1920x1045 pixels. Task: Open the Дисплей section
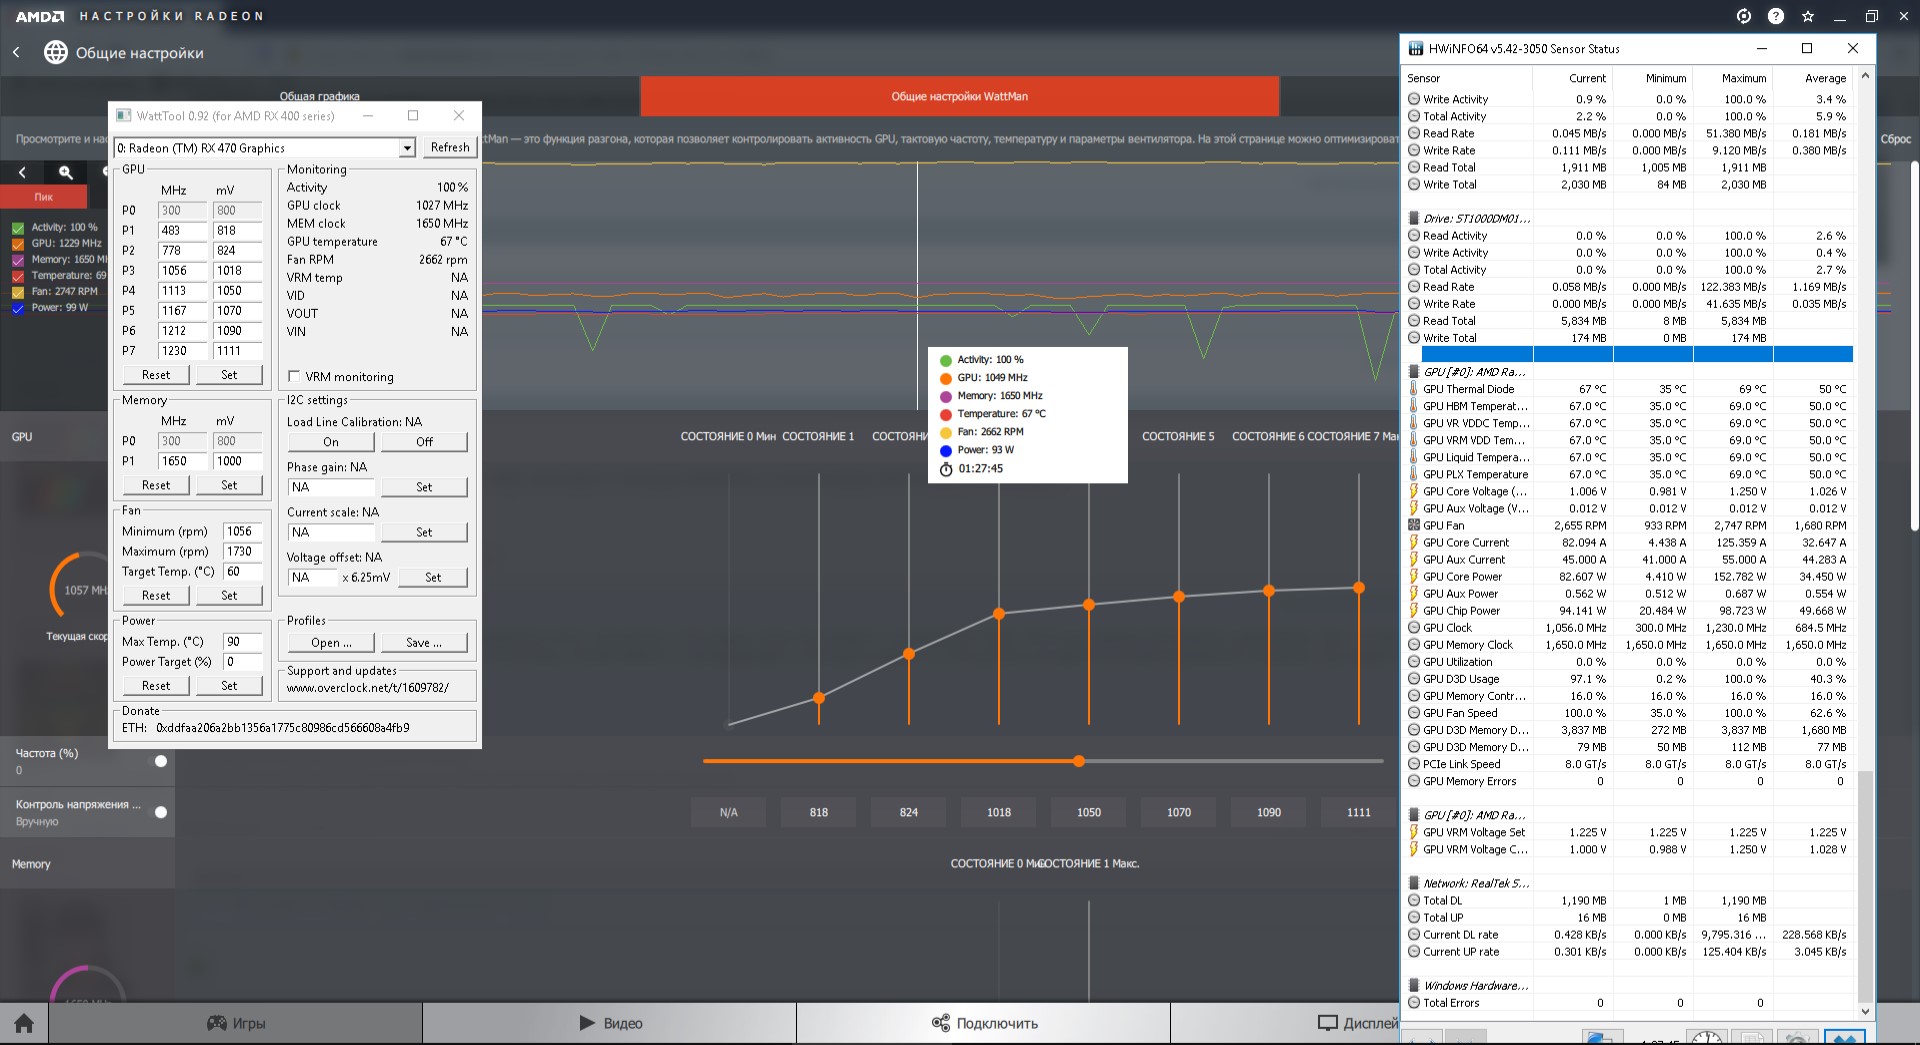pos(1357,1023)
